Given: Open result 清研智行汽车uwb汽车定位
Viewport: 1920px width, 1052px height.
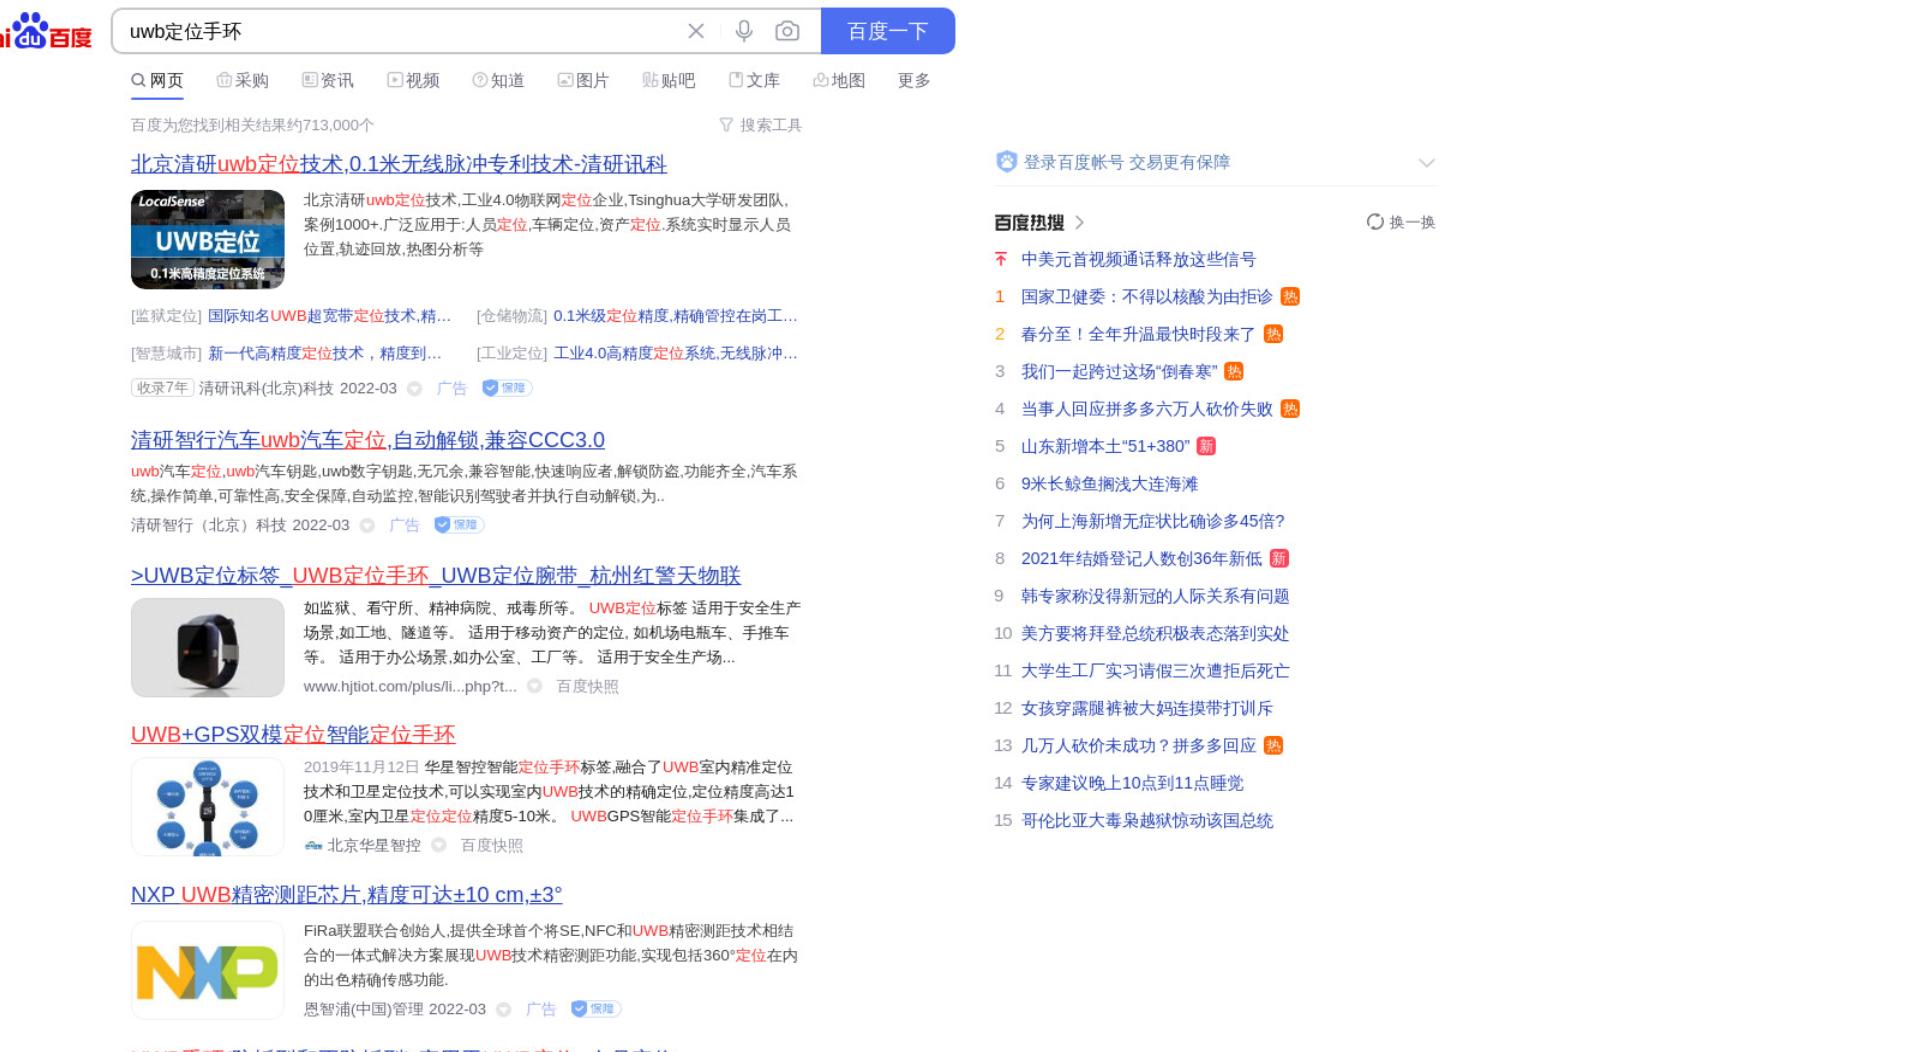Looking at the screenshot, I should 368,440.
